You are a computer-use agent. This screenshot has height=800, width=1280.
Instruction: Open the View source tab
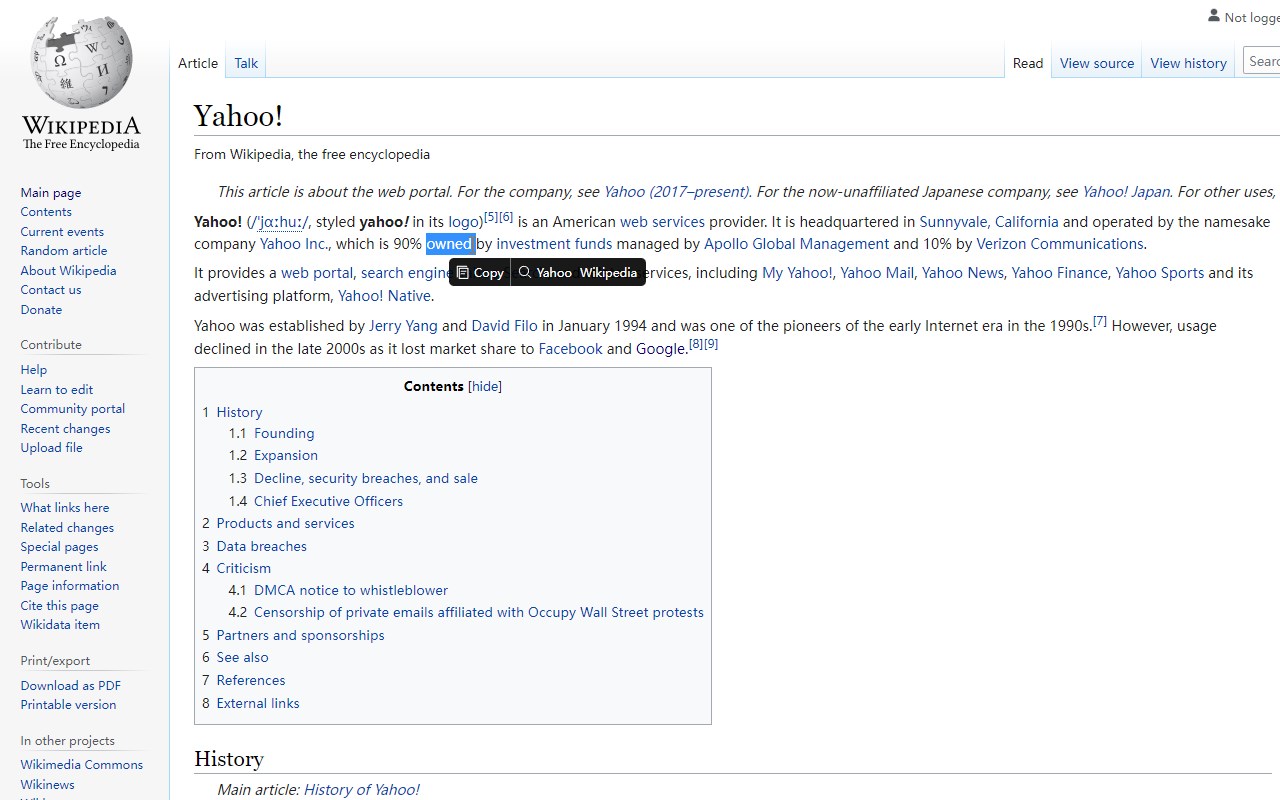(1097, 63)
